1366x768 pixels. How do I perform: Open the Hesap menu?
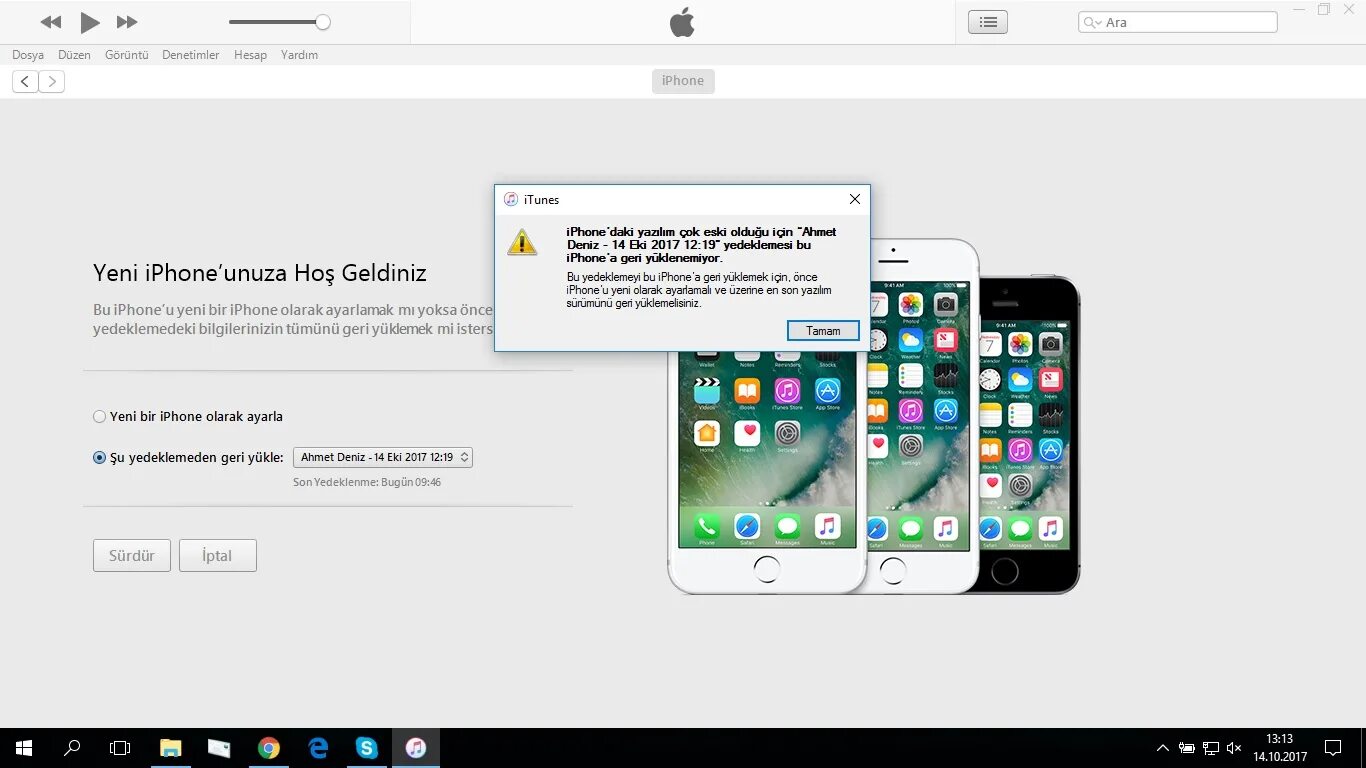click(x=250, y=55)
